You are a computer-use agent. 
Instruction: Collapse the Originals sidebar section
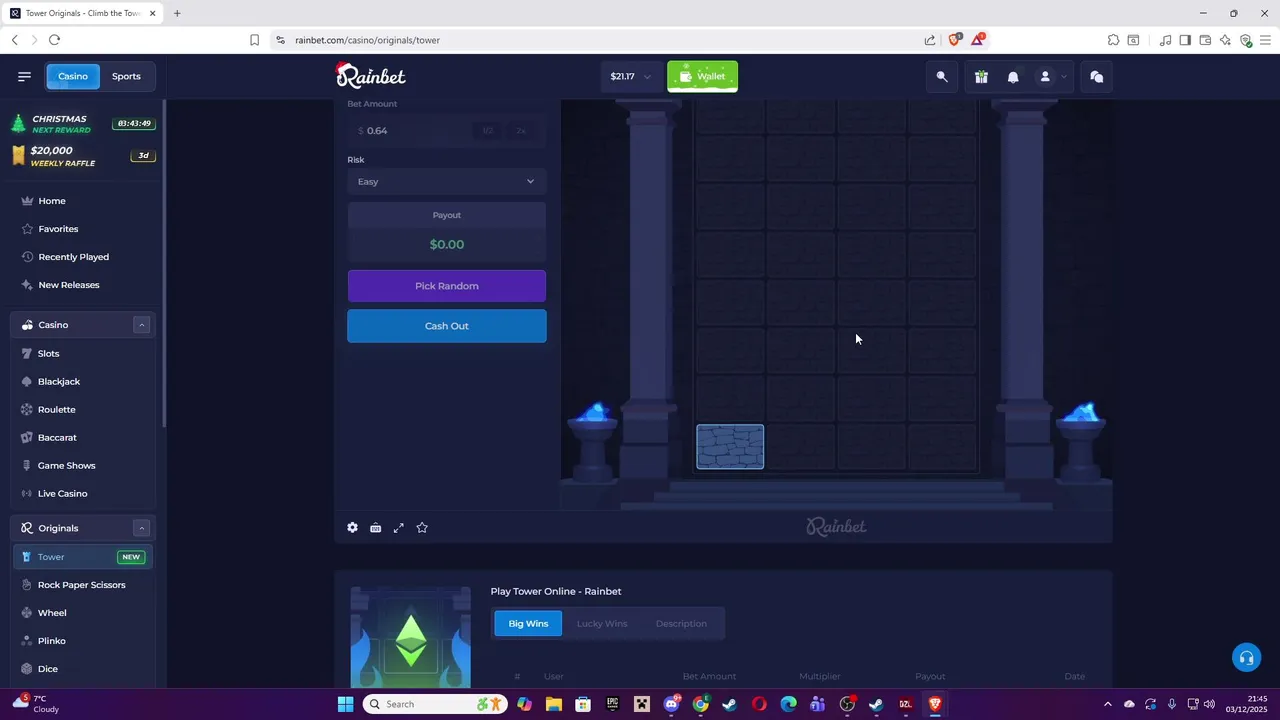click(142, 528)
